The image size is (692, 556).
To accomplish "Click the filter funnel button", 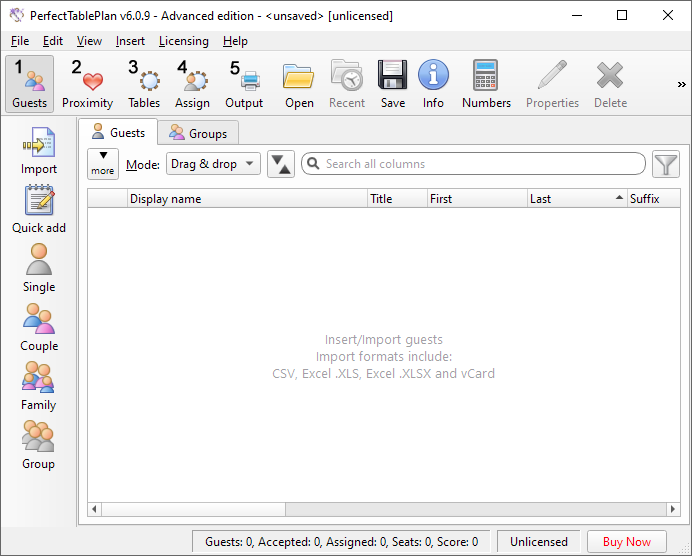I will [666, 164].
